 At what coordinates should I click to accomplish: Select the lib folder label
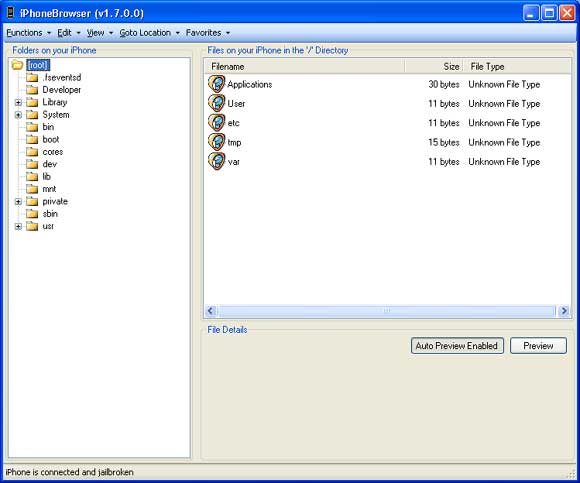coord(46,177)
